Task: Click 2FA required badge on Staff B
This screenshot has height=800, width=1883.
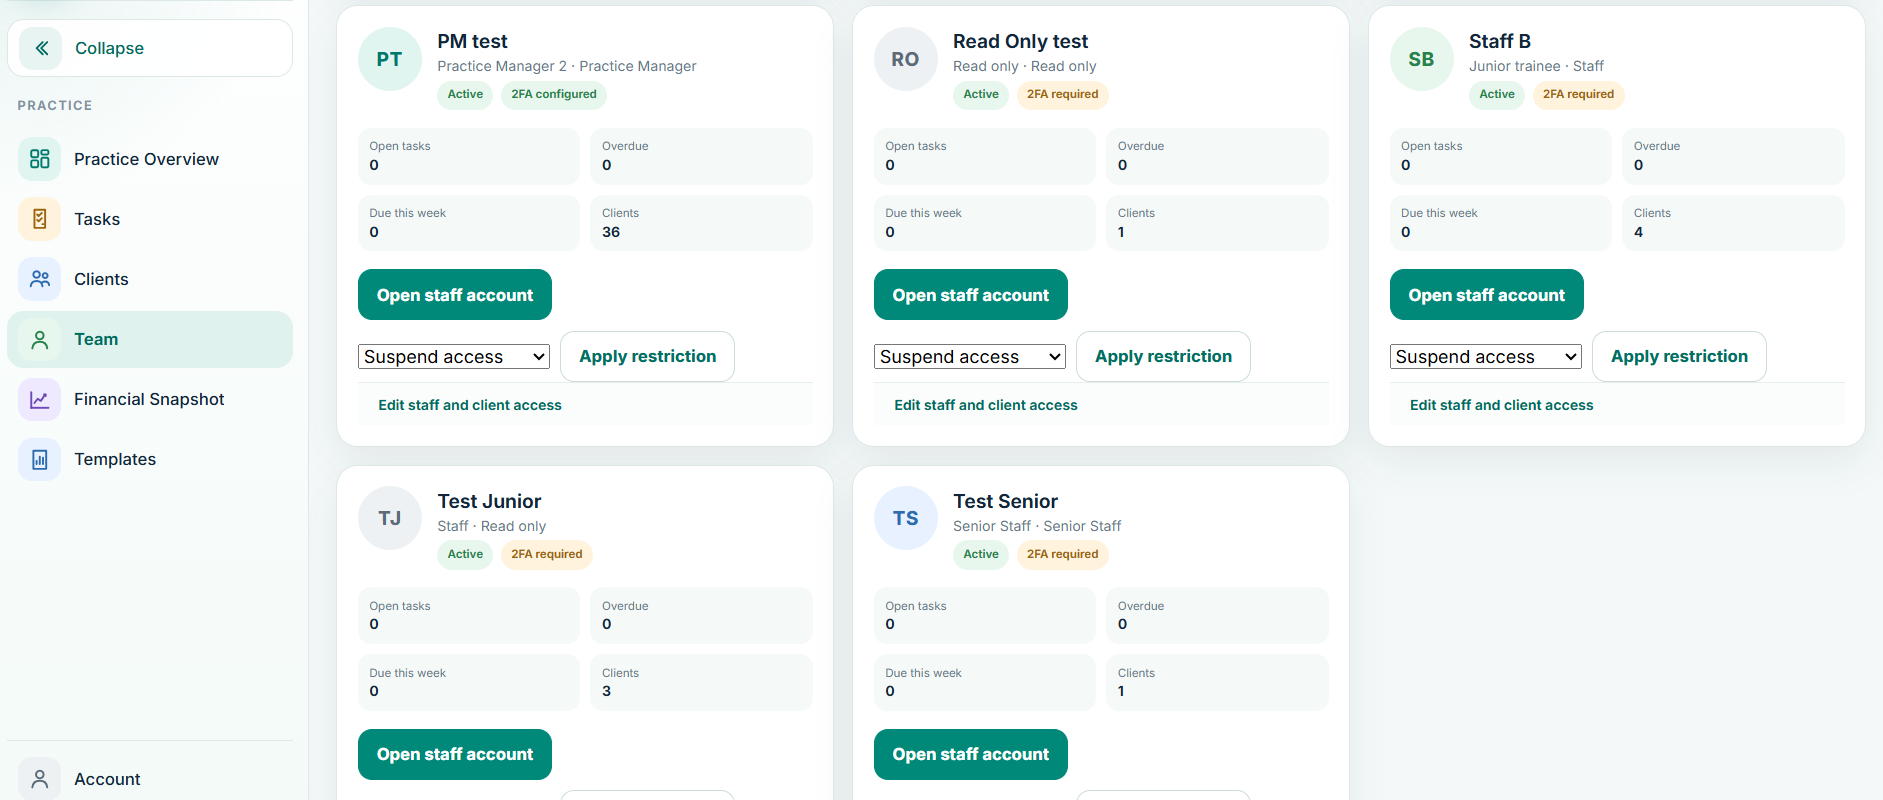Action: pyautogui.click(x=1579, y=94)
